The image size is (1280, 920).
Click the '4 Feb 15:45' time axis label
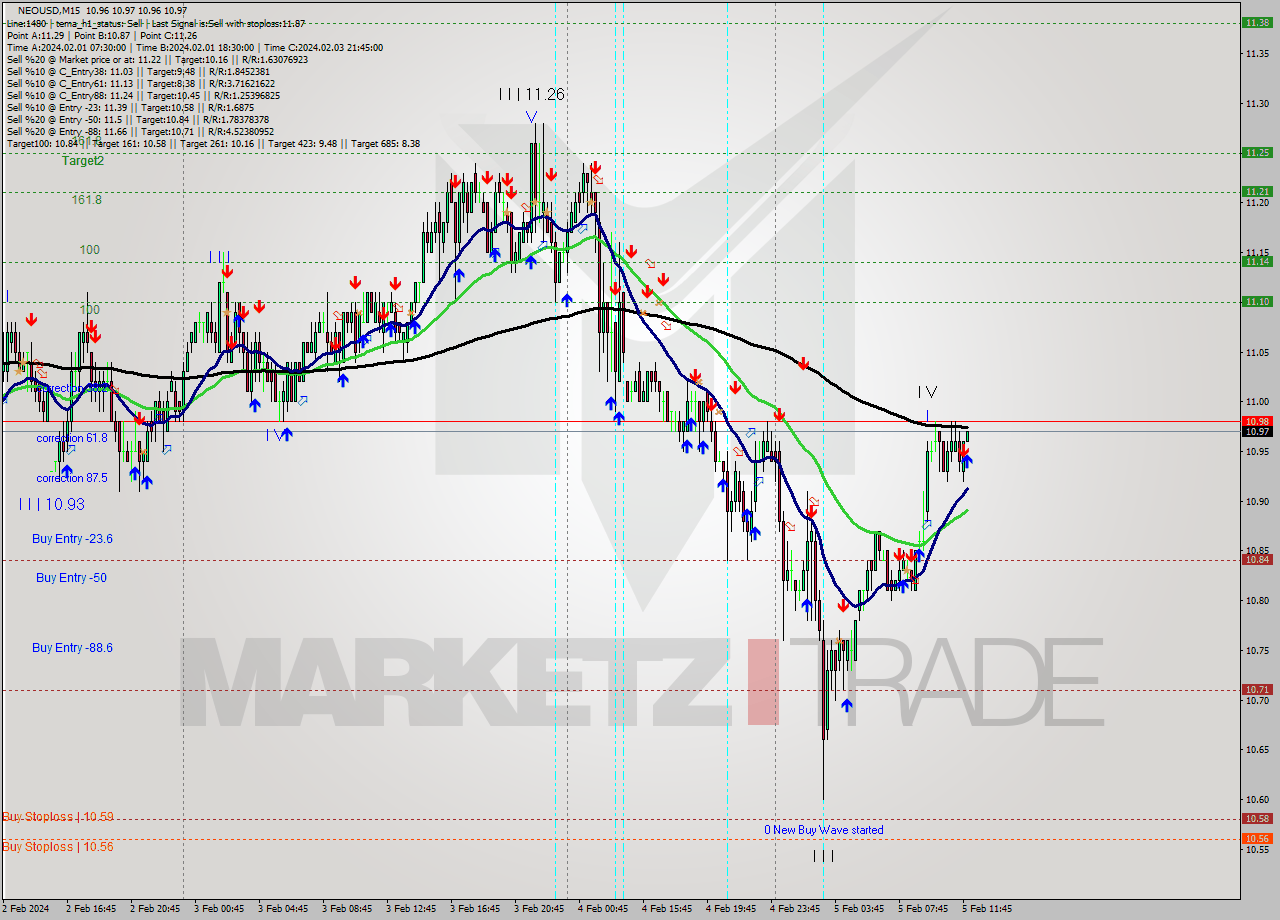666,909
